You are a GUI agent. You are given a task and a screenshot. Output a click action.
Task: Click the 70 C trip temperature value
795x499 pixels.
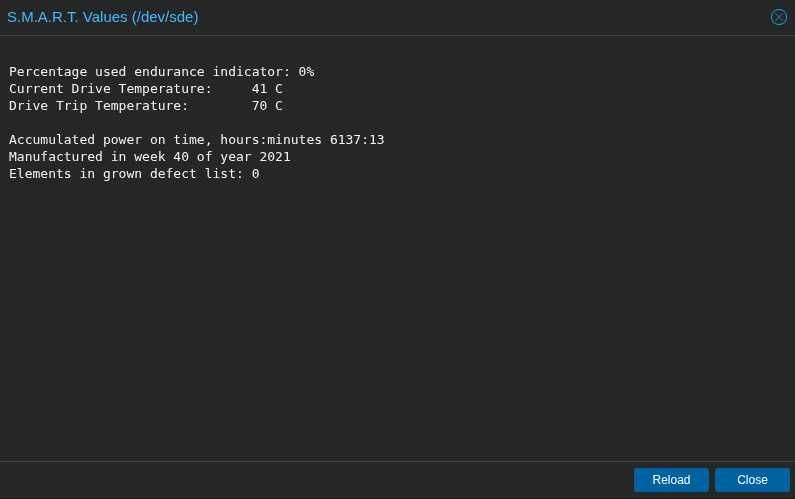[267, 106]
